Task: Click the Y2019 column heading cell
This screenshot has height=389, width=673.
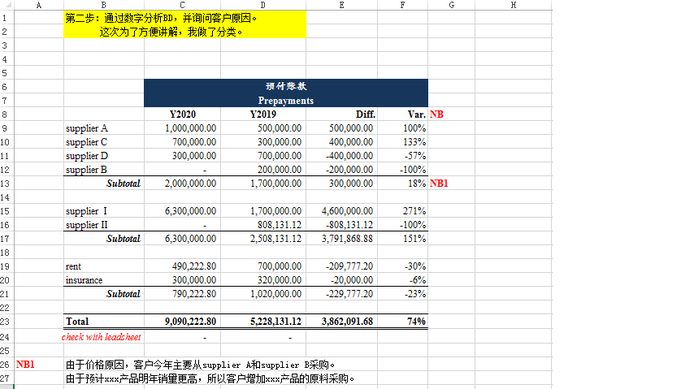Action: [x=263, y=114]
